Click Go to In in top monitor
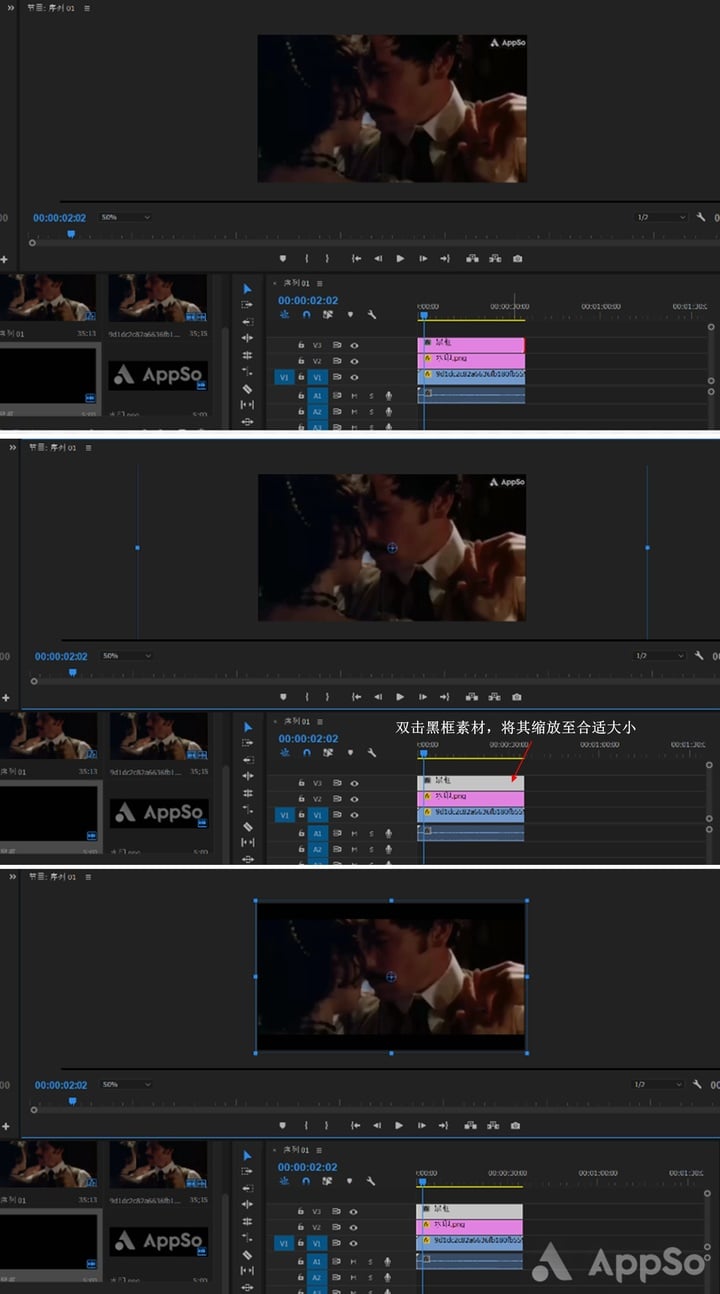This screenshot has width=720, height=1294. [x=356, y=258]
